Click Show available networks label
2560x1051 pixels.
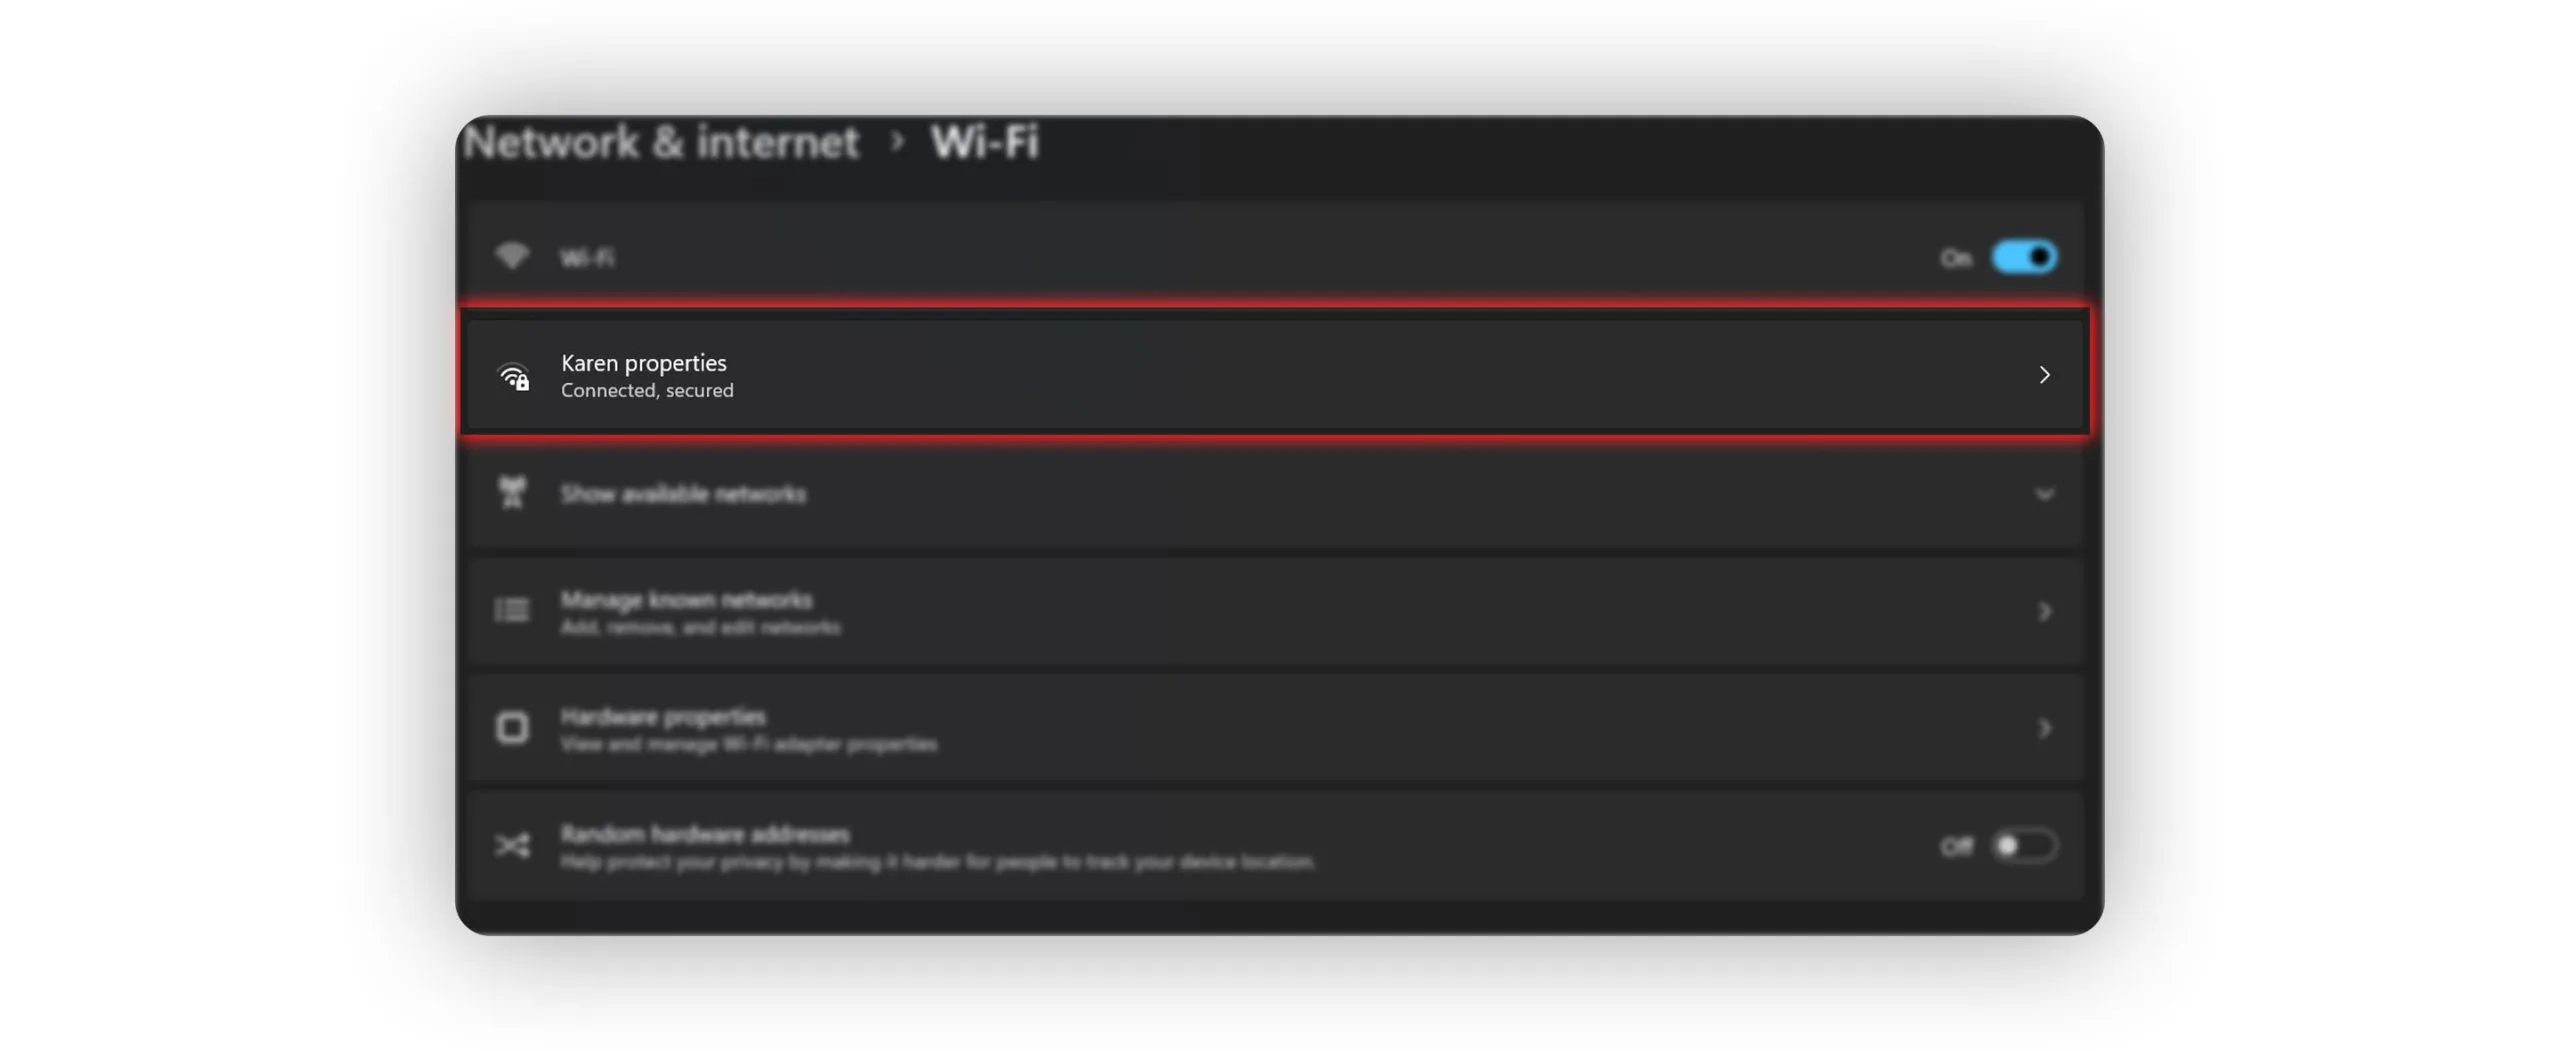click(x=683, y=494)
